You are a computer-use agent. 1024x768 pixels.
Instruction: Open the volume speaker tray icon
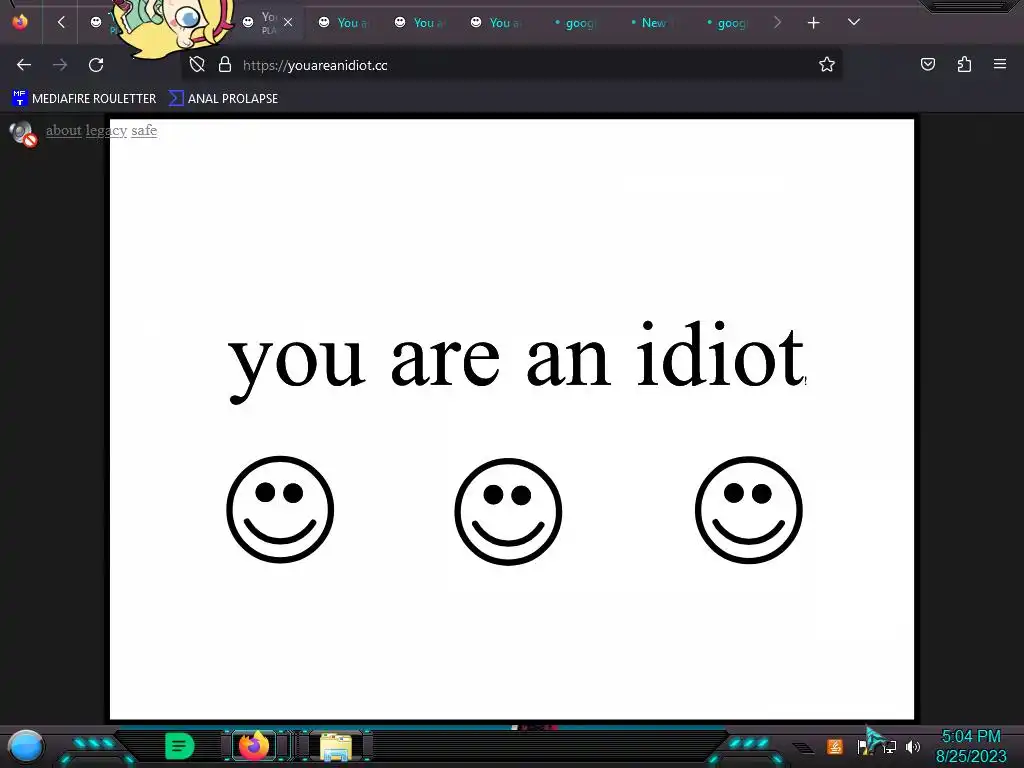(x=913, y=746)
